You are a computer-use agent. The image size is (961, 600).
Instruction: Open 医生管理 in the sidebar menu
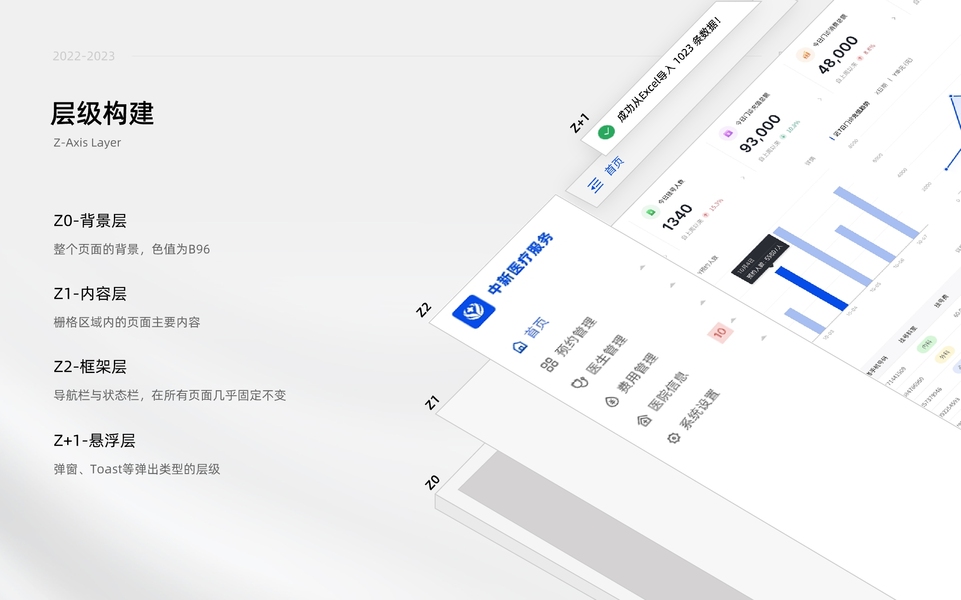607,355
